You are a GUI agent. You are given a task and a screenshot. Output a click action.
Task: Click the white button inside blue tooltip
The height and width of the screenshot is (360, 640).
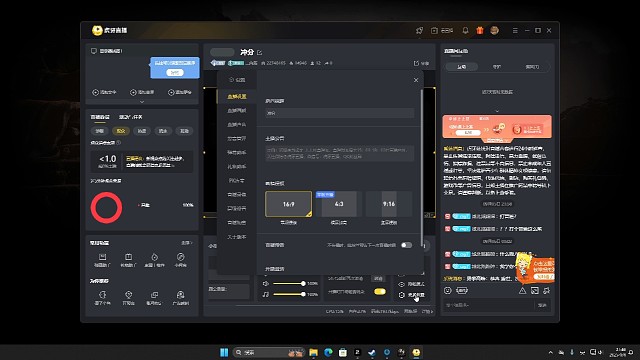click(175, 72)
